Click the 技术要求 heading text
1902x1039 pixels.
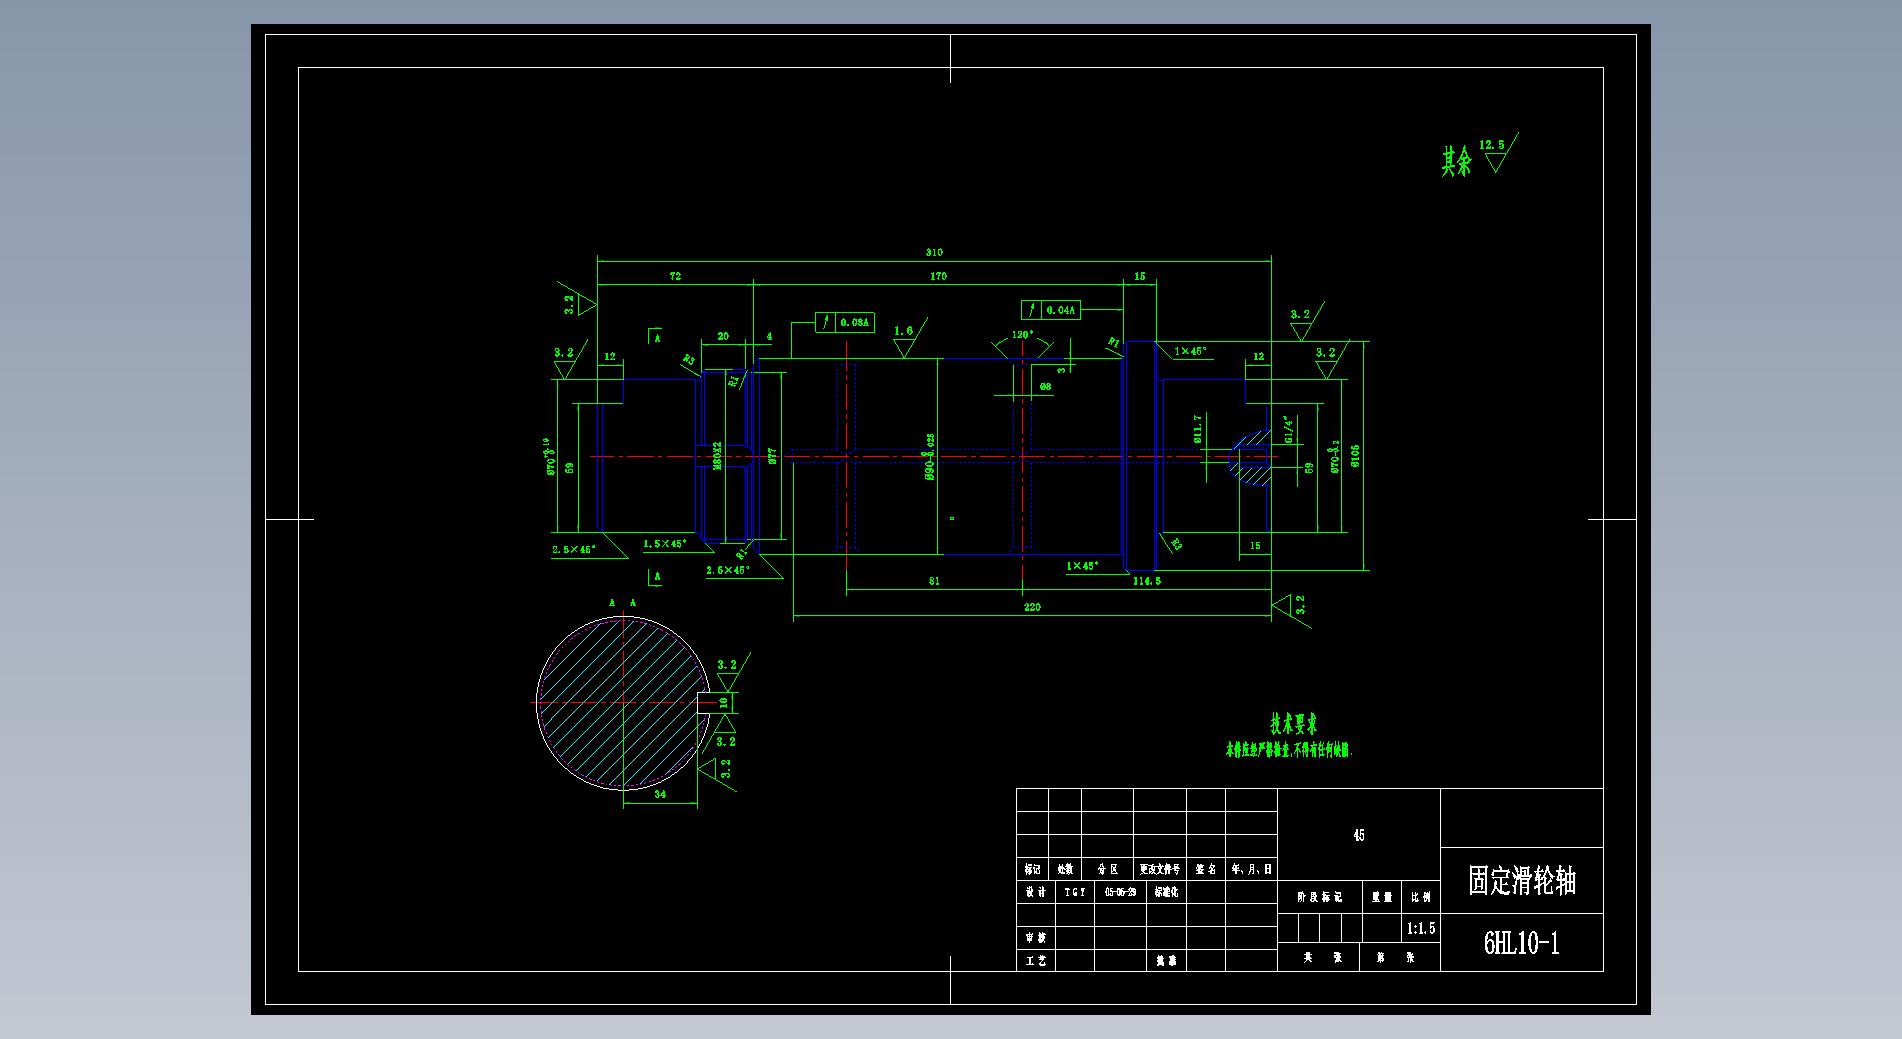(x=1294, y=724)
